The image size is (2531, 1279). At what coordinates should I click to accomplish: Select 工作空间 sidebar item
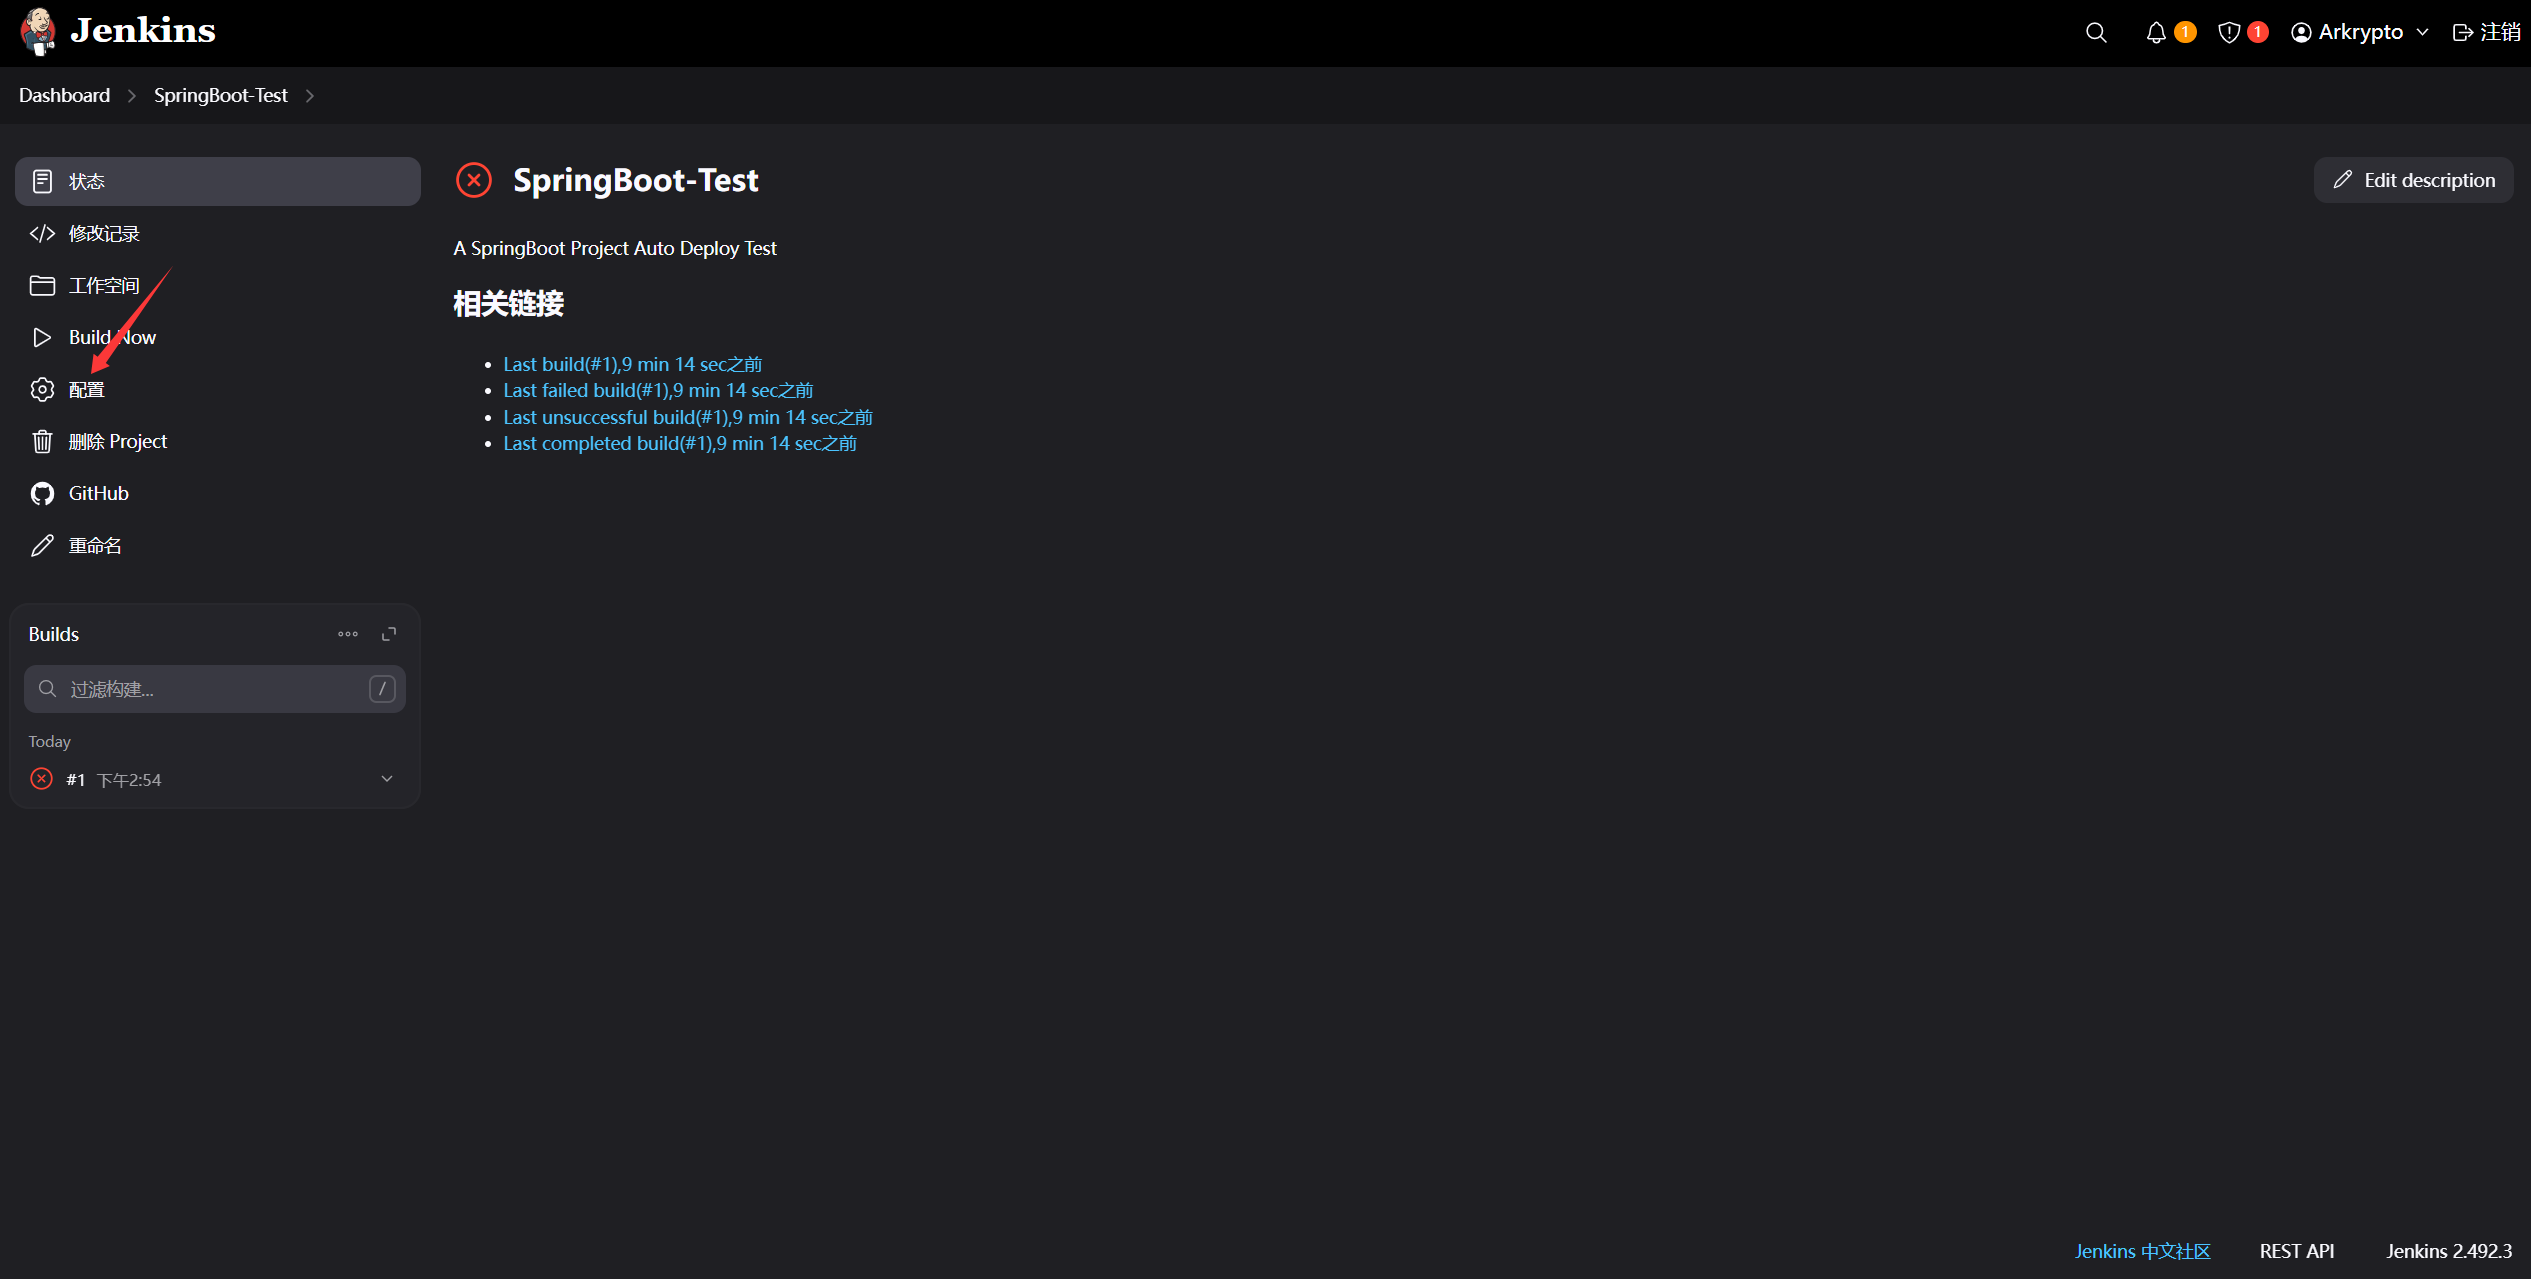pos(103,286)
